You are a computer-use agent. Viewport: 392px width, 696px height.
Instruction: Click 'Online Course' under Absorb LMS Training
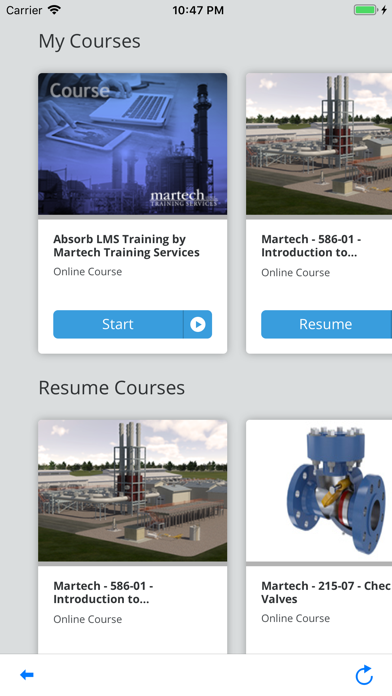87,272
